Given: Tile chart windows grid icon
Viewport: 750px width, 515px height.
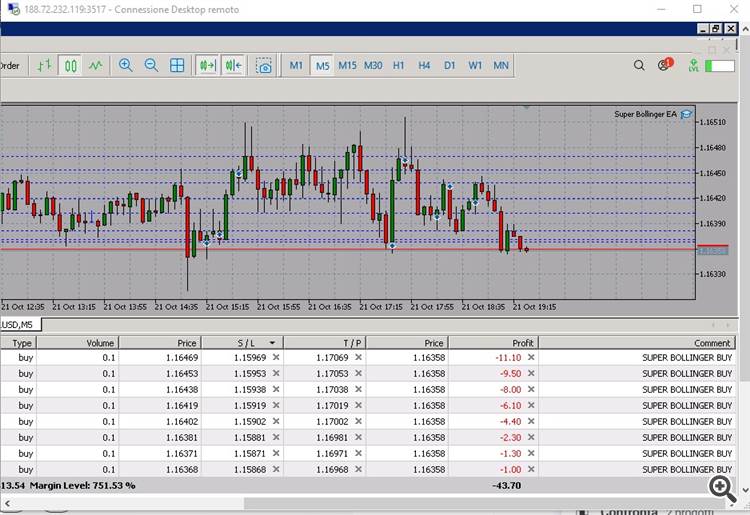Looking at the screenshot, I should [x=177, y=66].
